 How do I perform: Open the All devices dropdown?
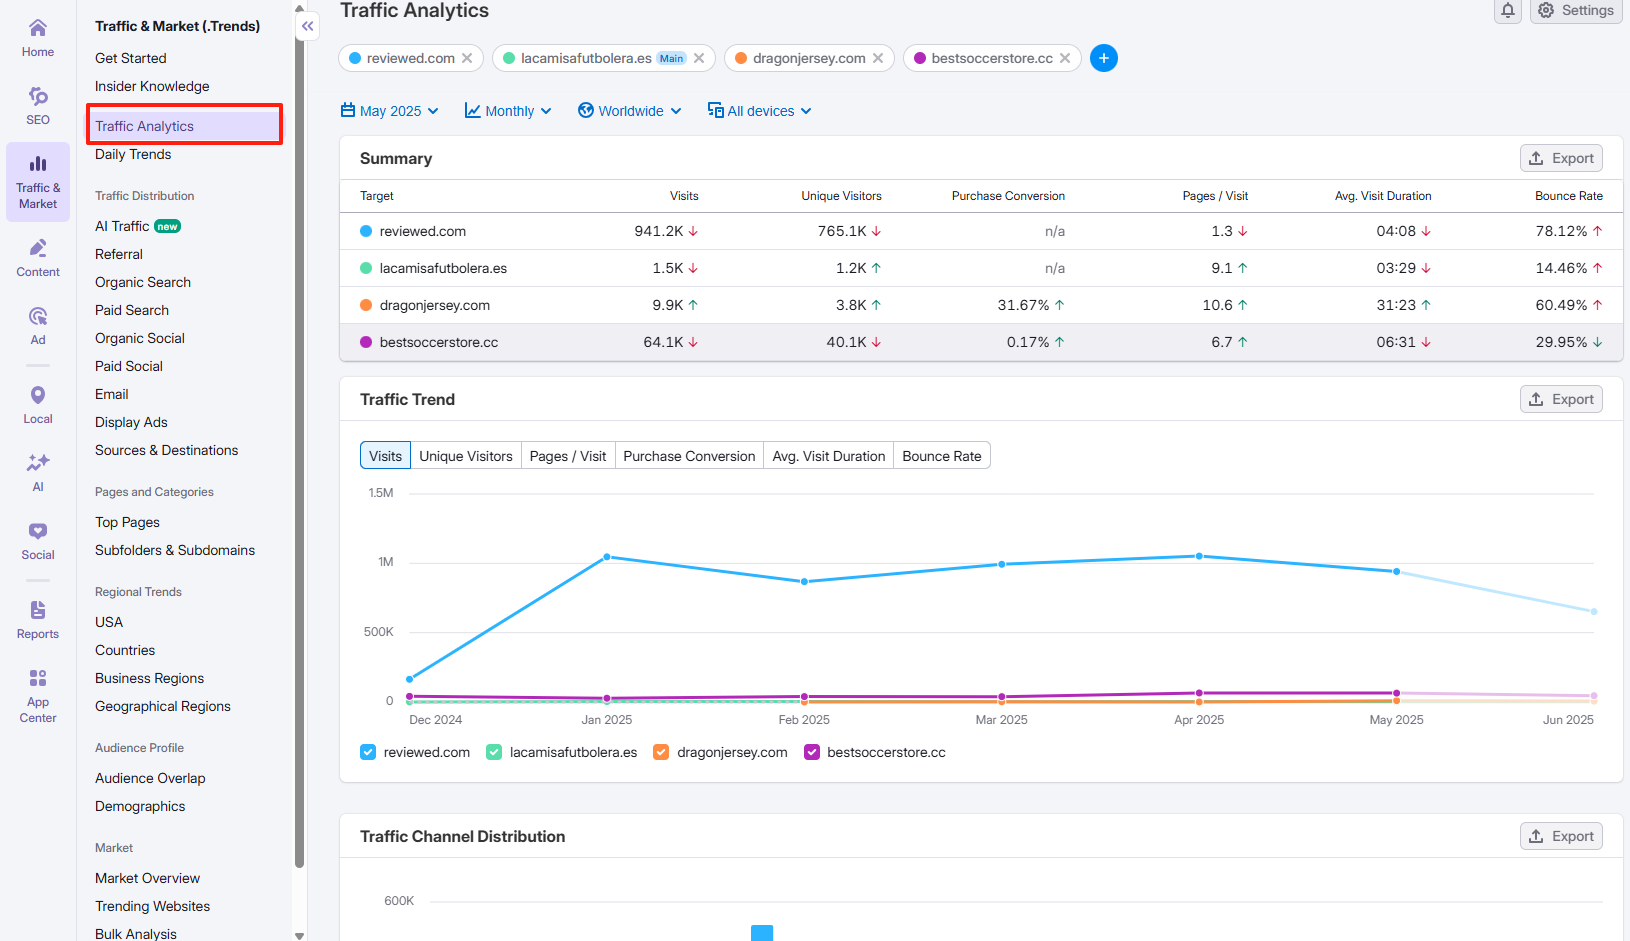point(760,111)
